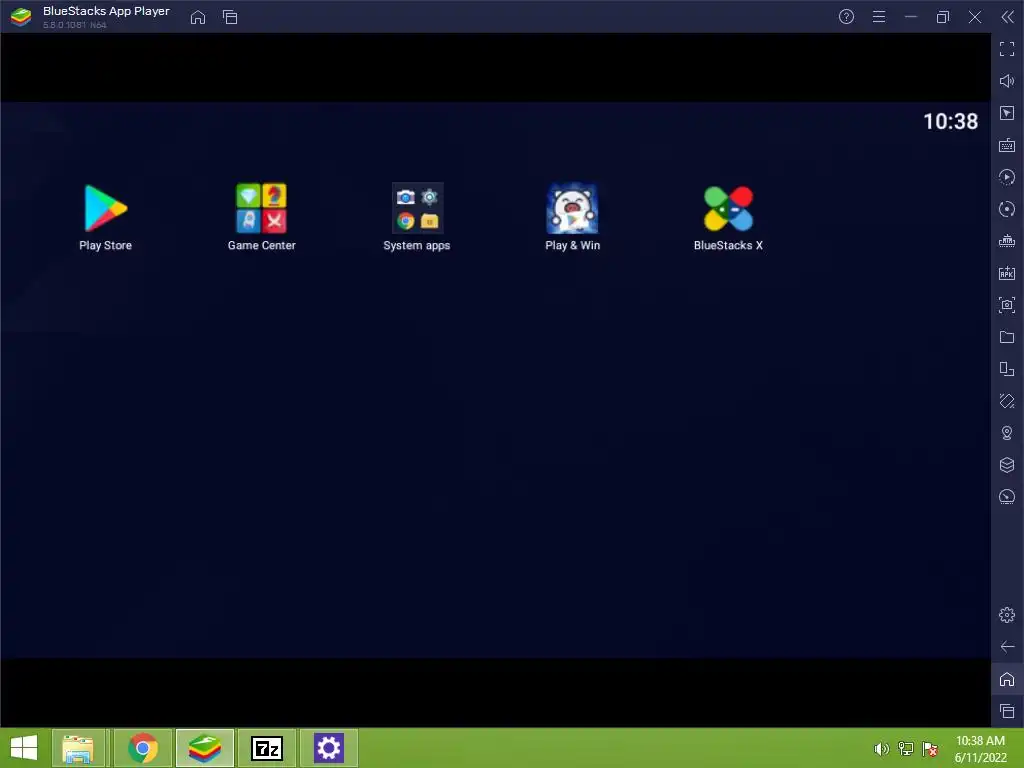Screen dimensions: 1024x768
Task: Open the Help question mark icon
Action: [x=846, y=17]
